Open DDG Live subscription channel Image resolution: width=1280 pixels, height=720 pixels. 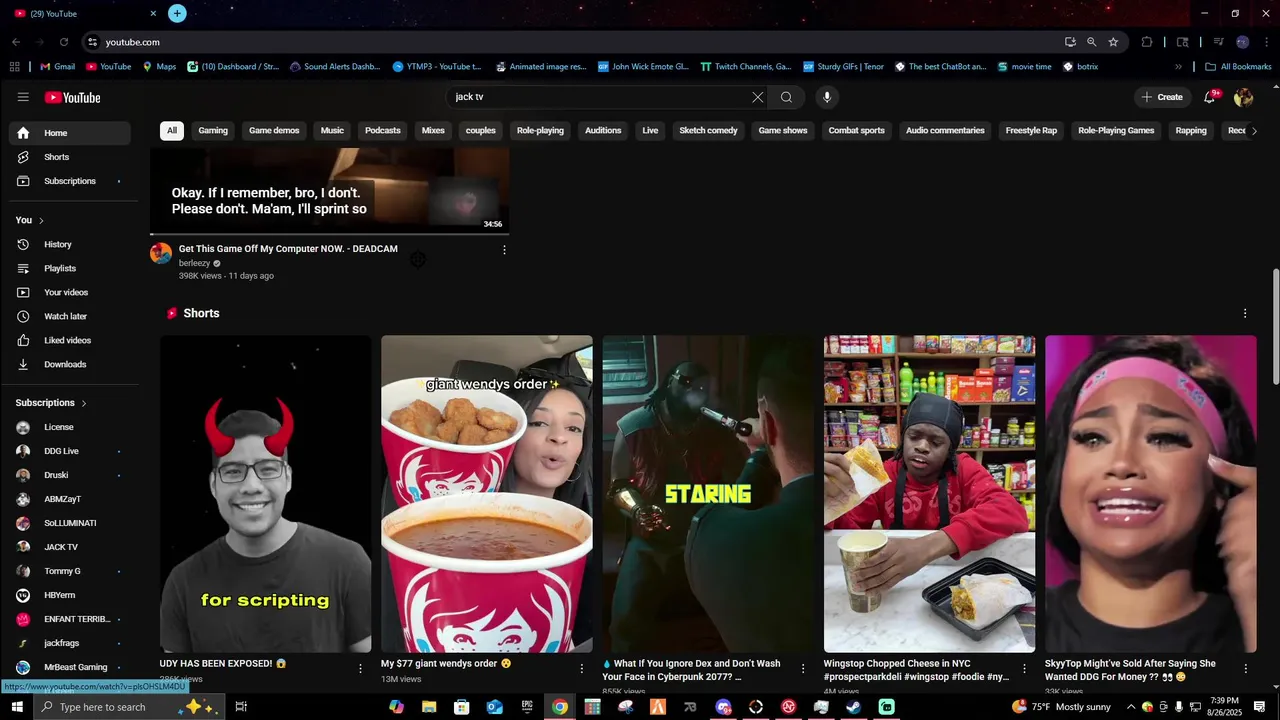[70, 451]
